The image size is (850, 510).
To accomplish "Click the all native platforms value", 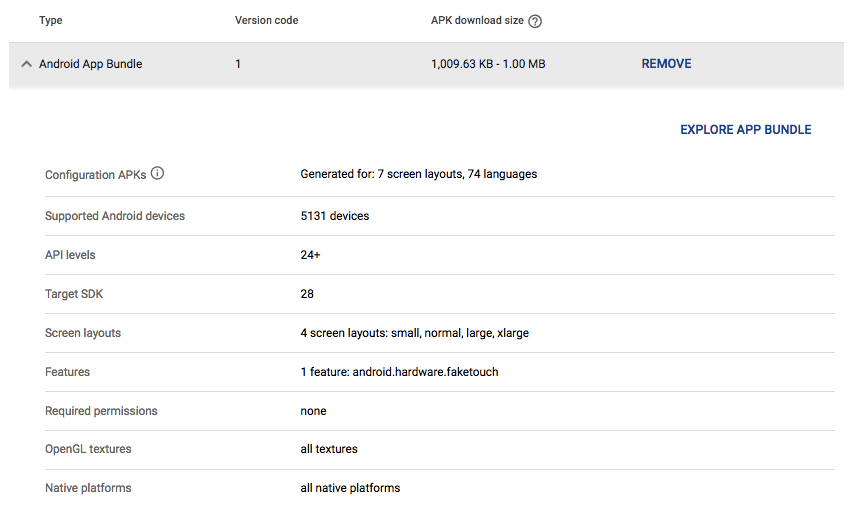I will click(x=350, y=488).
